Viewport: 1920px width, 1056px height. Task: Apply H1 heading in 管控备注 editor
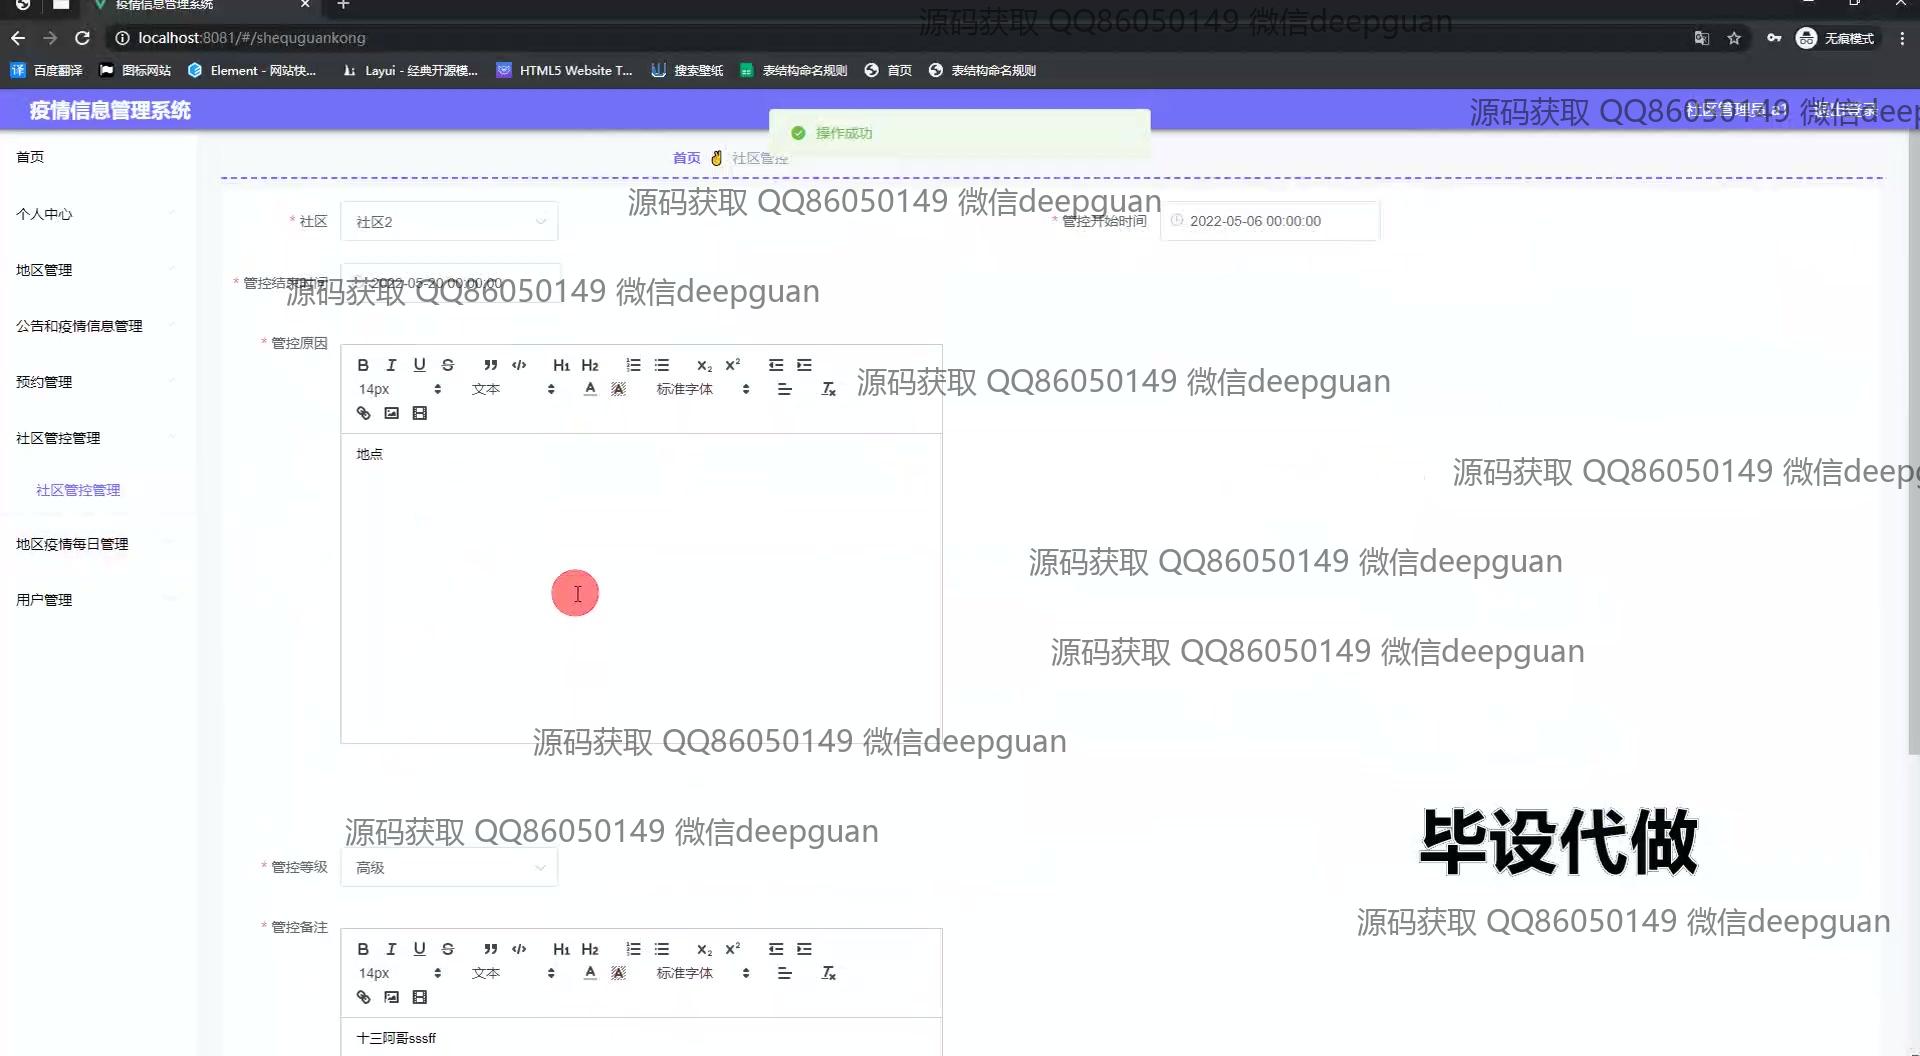click(x=561, y=949)
